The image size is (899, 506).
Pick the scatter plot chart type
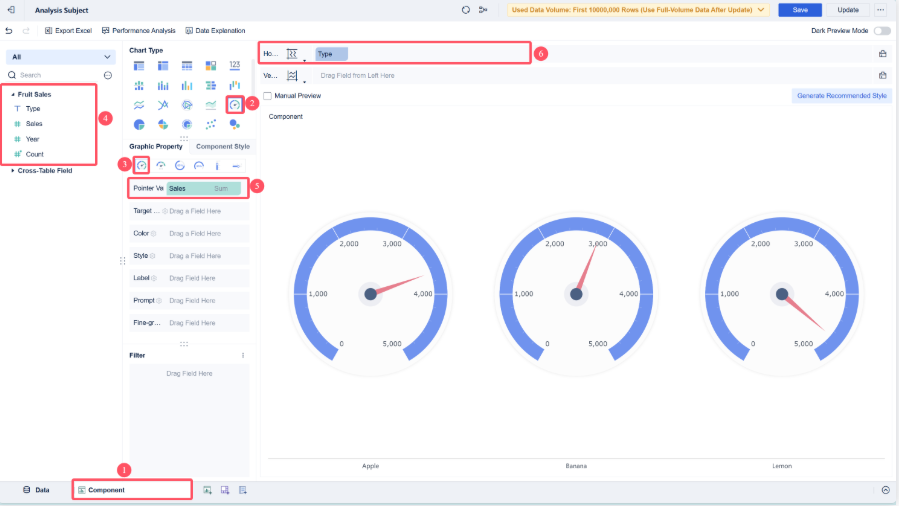click(x=210, y=124)
